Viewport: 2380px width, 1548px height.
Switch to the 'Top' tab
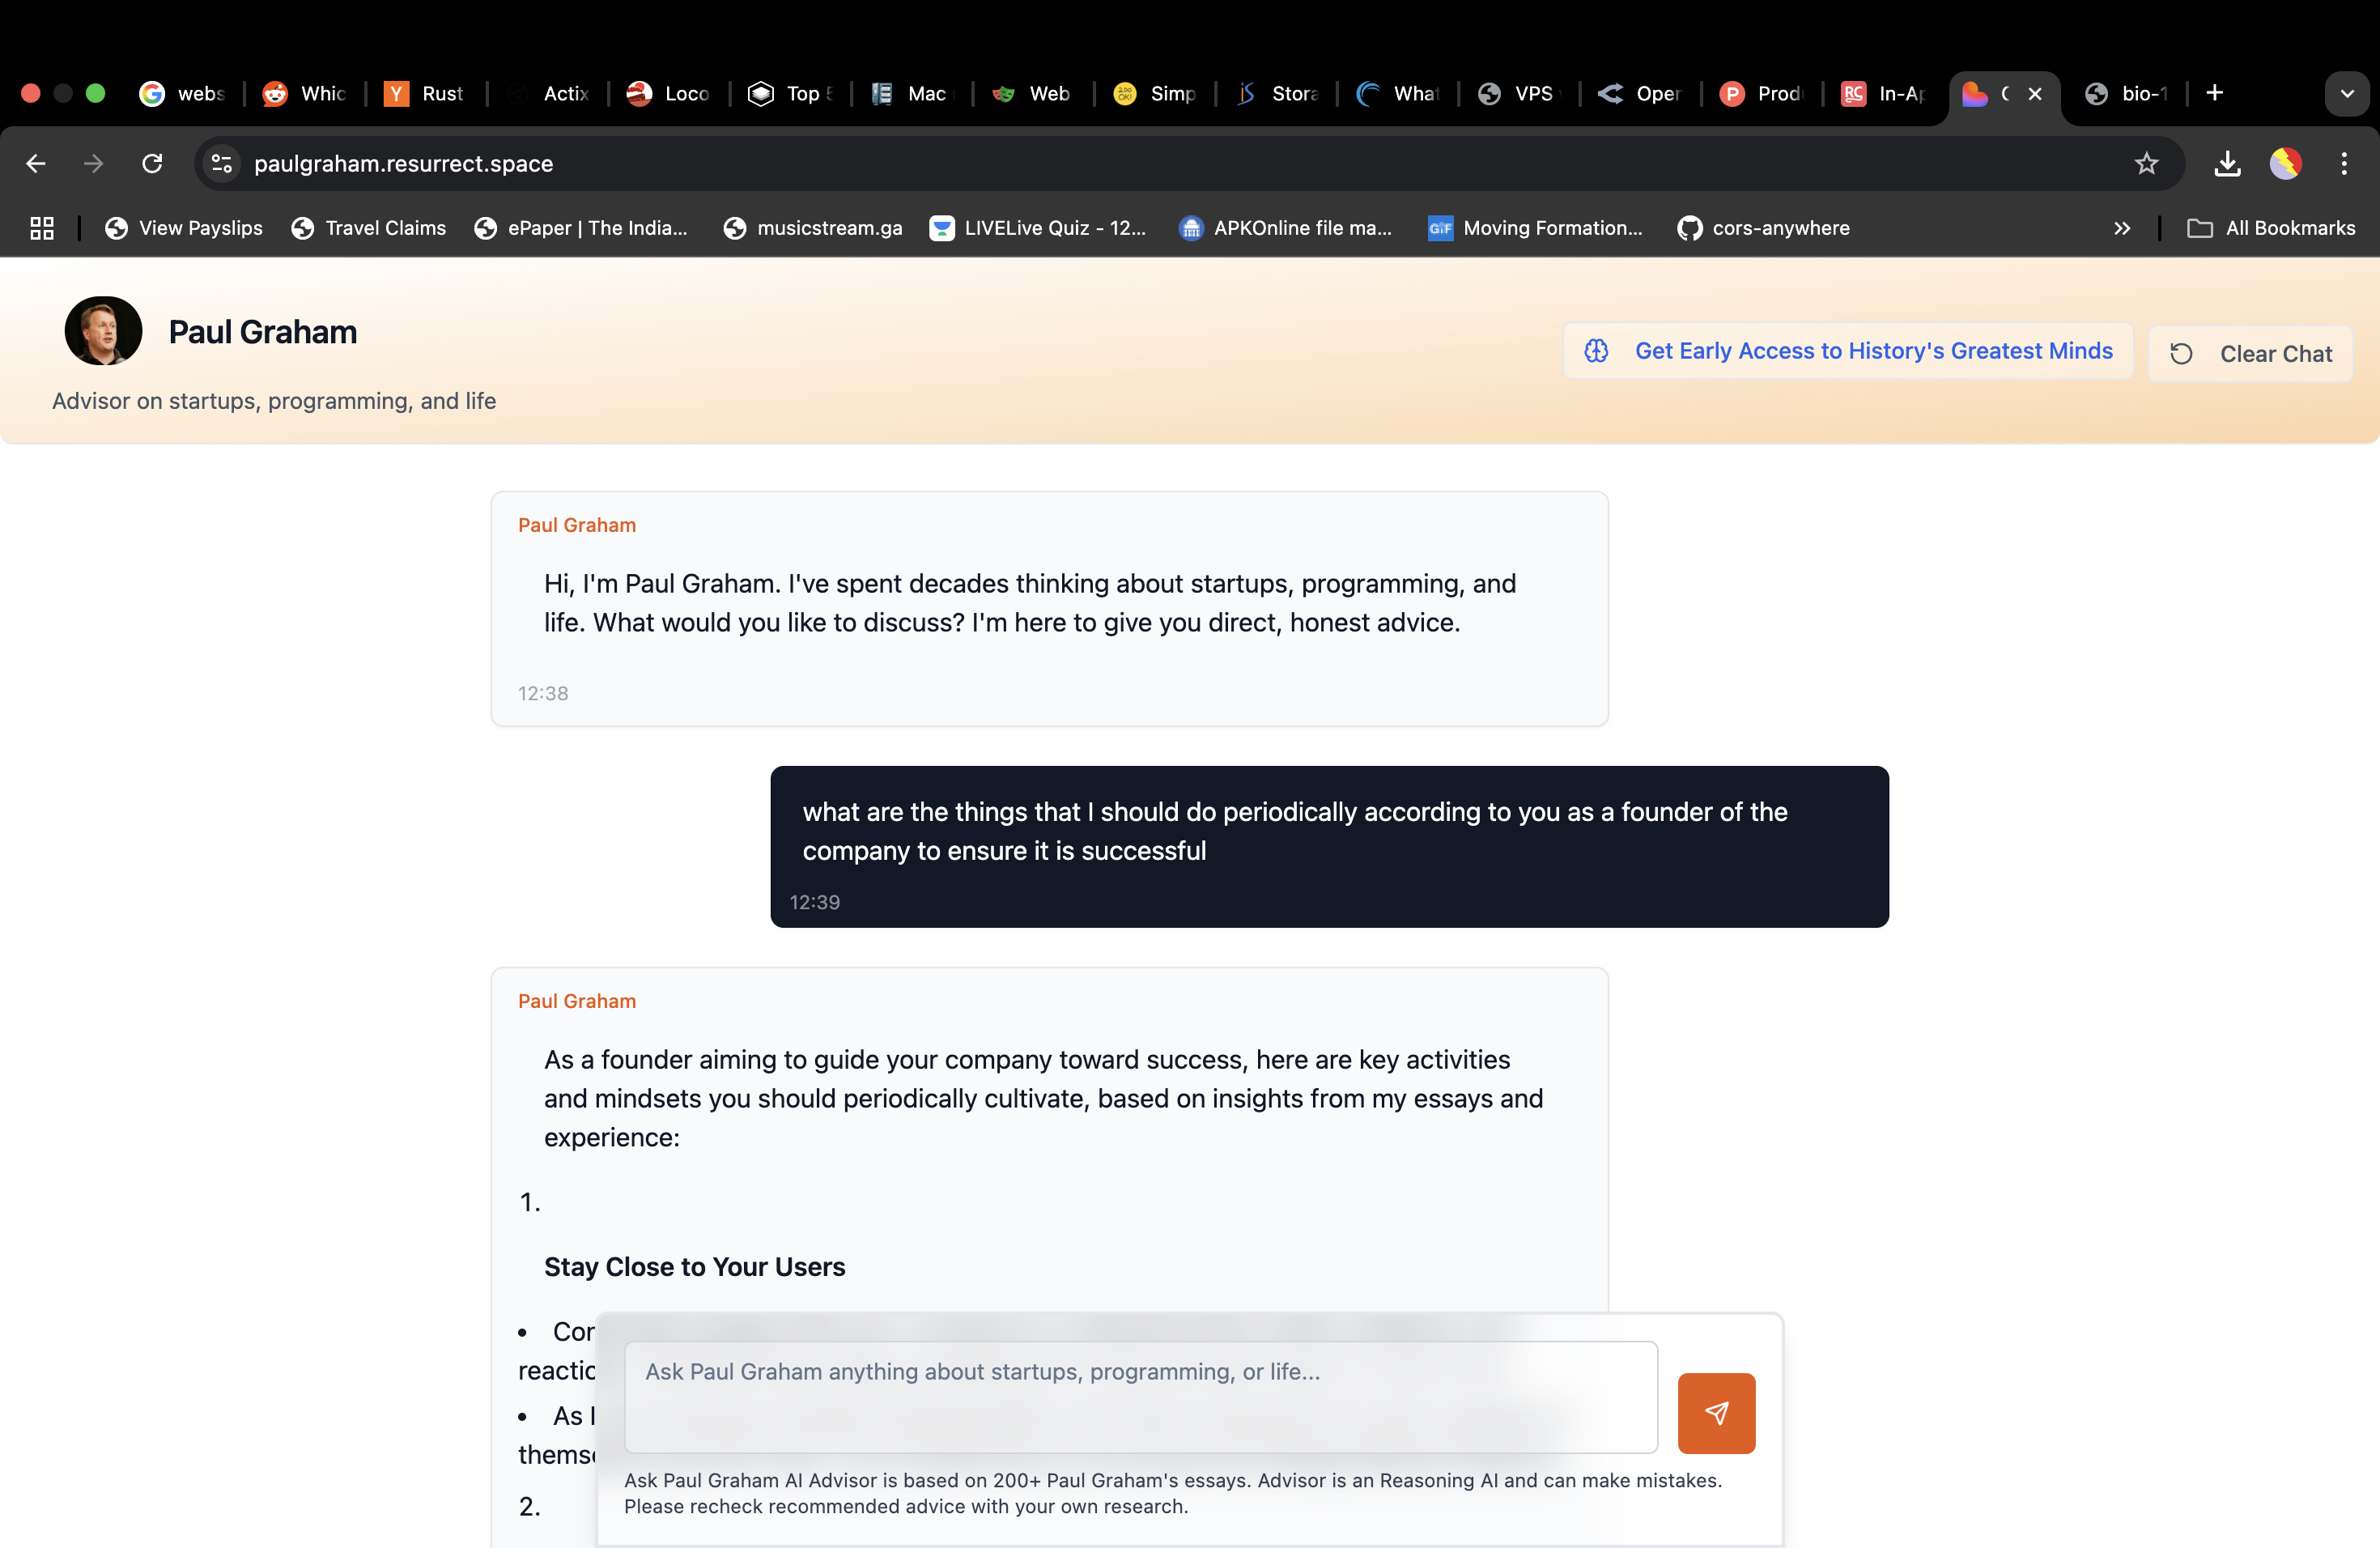(790, 93)
